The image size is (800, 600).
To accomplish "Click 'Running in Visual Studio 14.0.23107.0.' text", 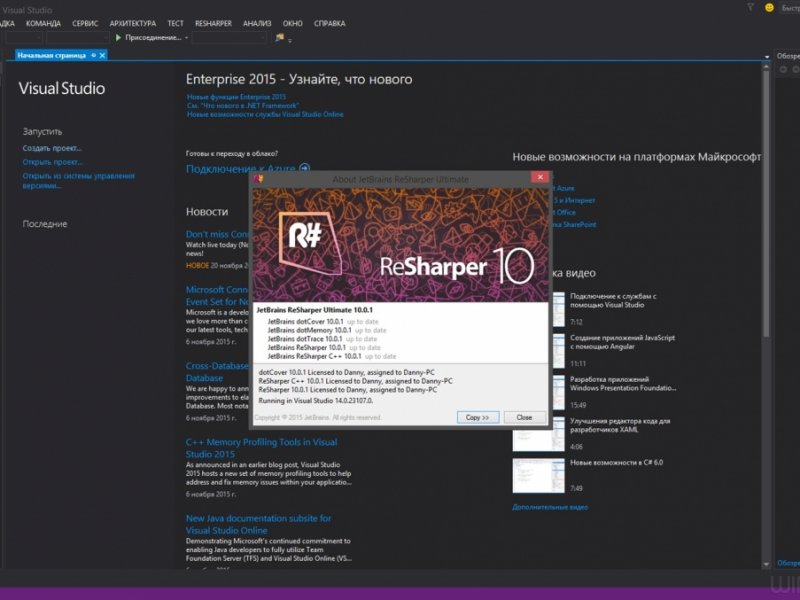I will 316,401.
